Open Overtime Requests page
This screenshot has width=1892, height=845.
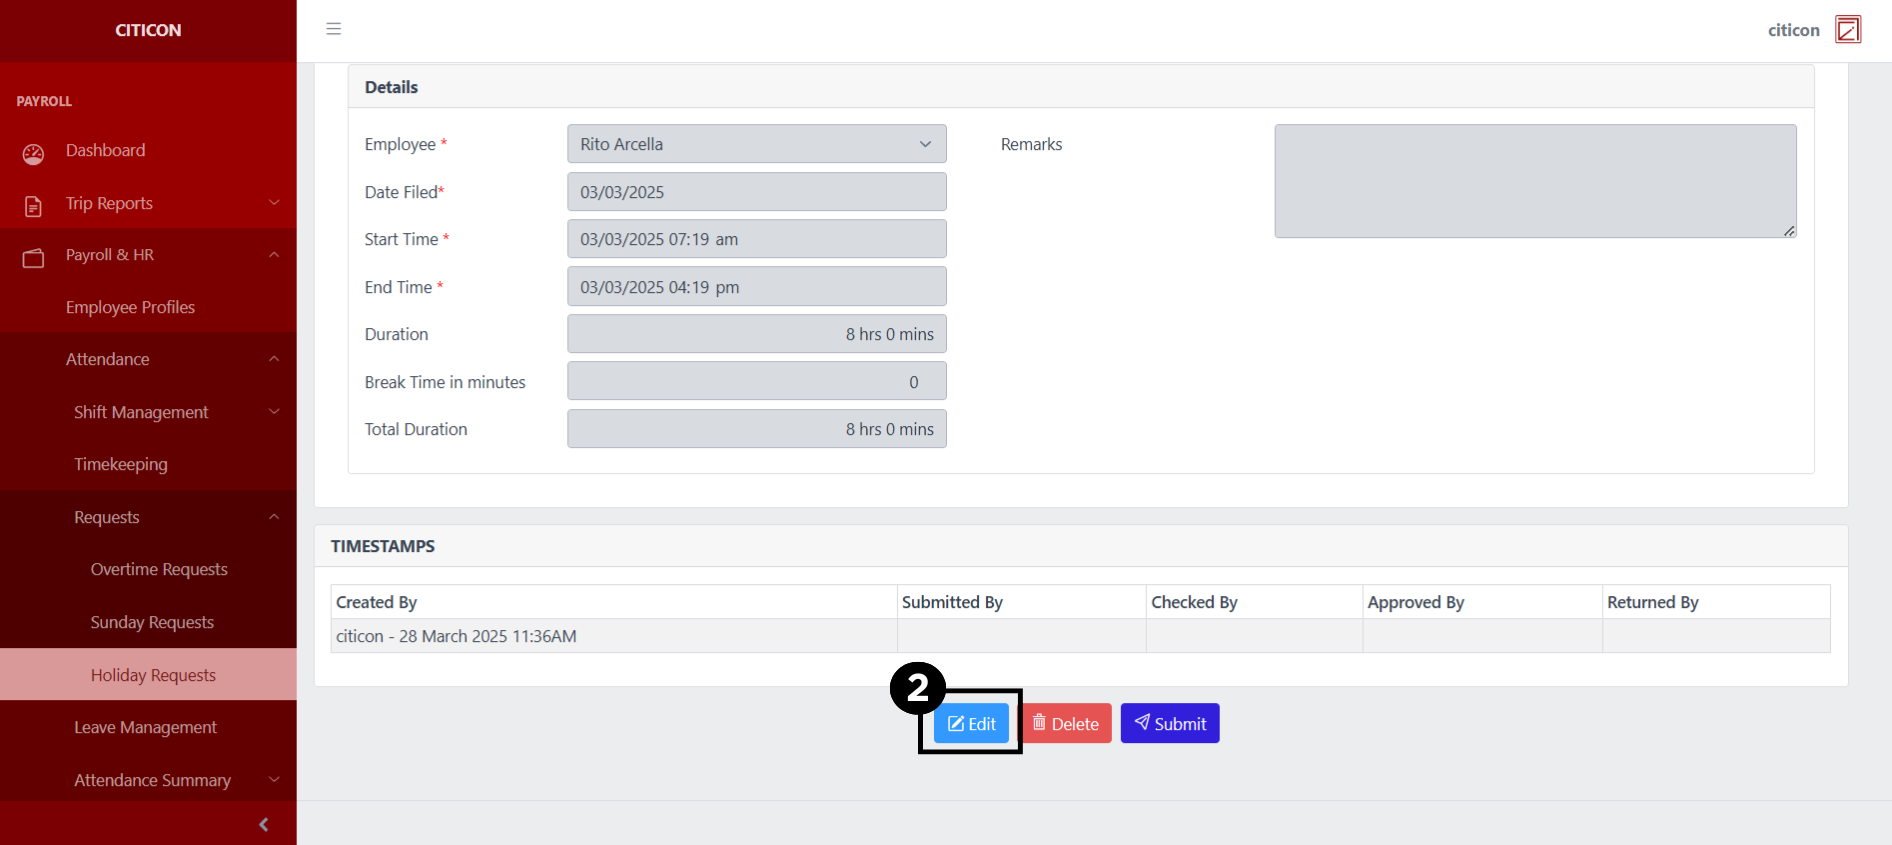coord(159,569)
